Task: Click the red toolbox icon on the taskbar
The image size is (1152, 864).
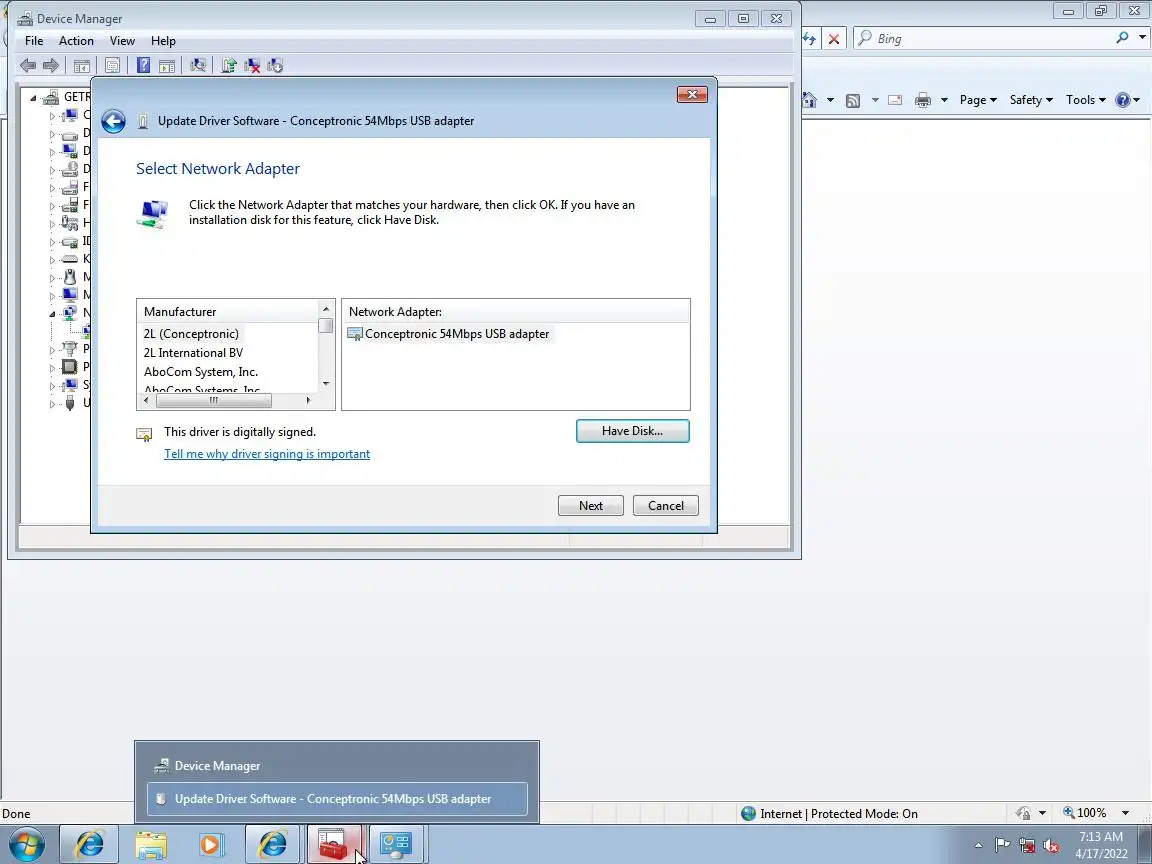Action: click(333, 845)
